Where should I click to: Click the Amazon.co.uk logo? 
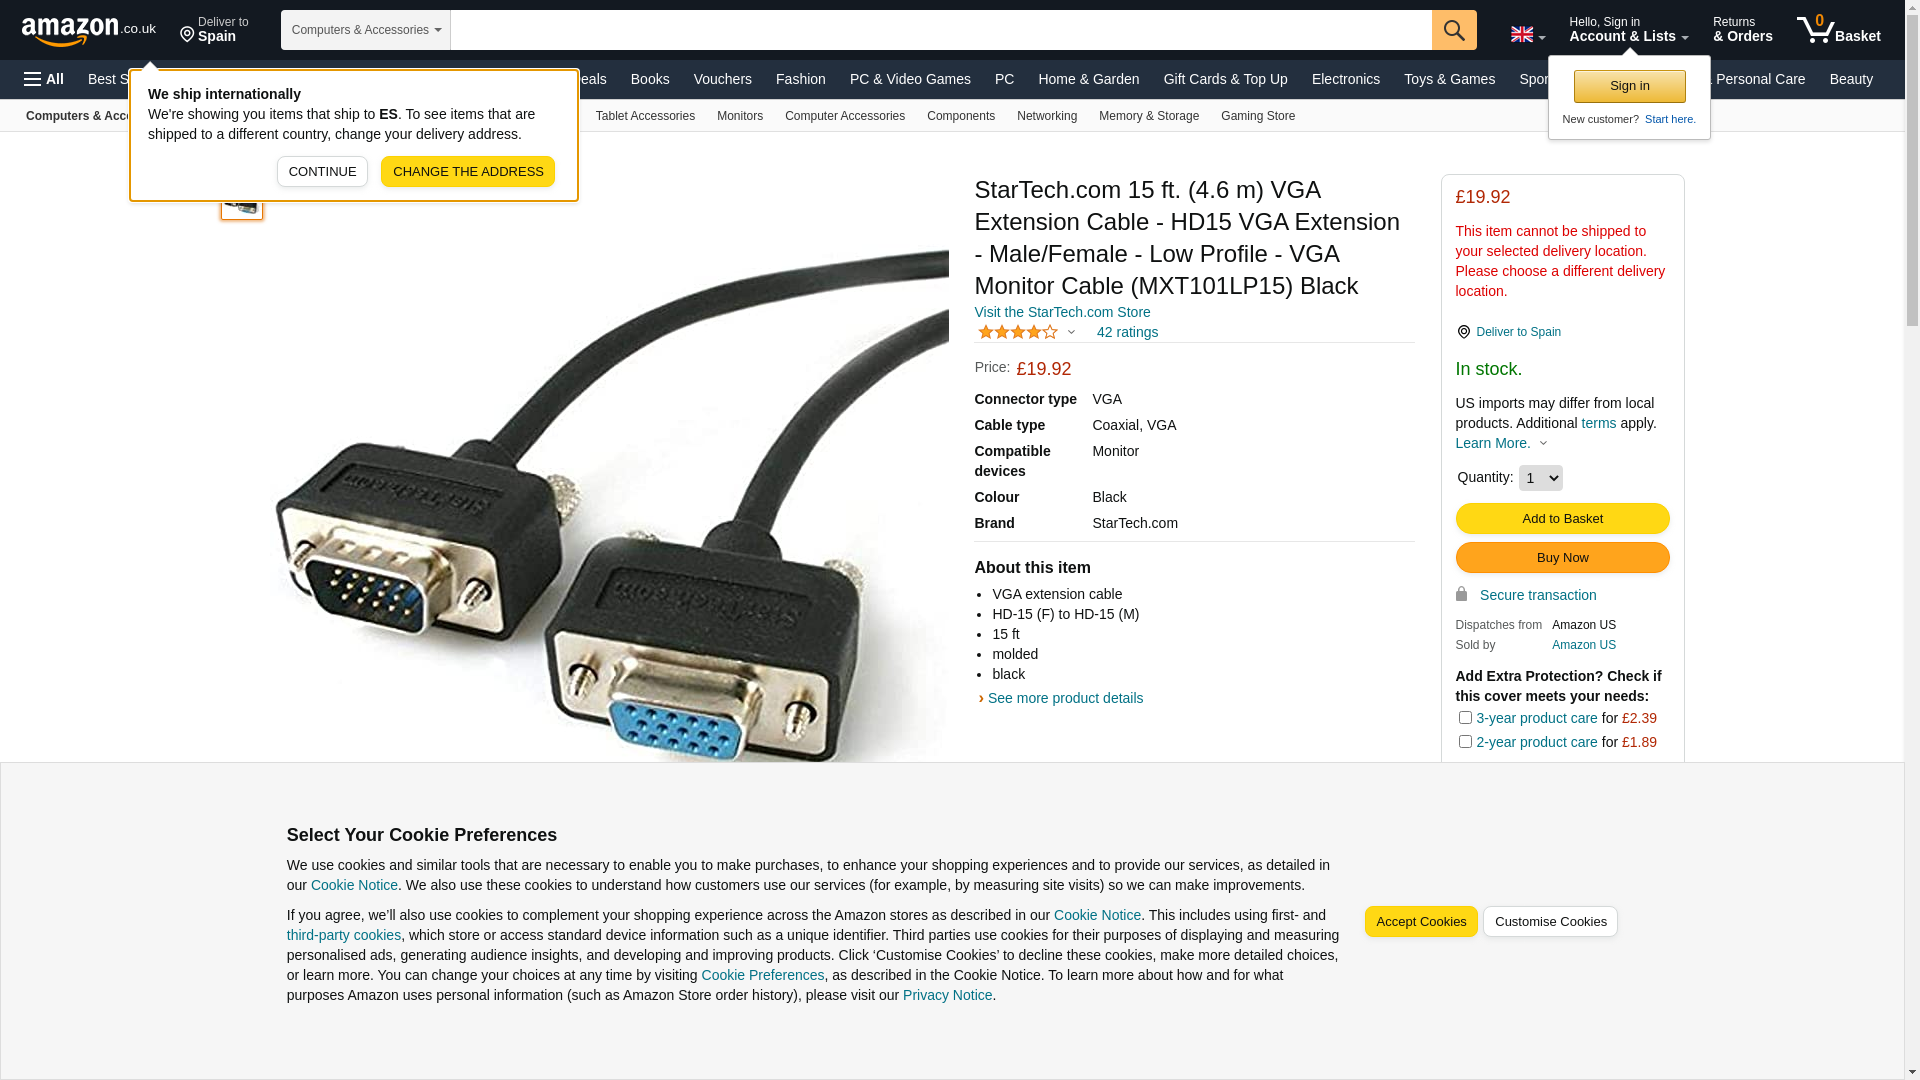tap(89, 30)
